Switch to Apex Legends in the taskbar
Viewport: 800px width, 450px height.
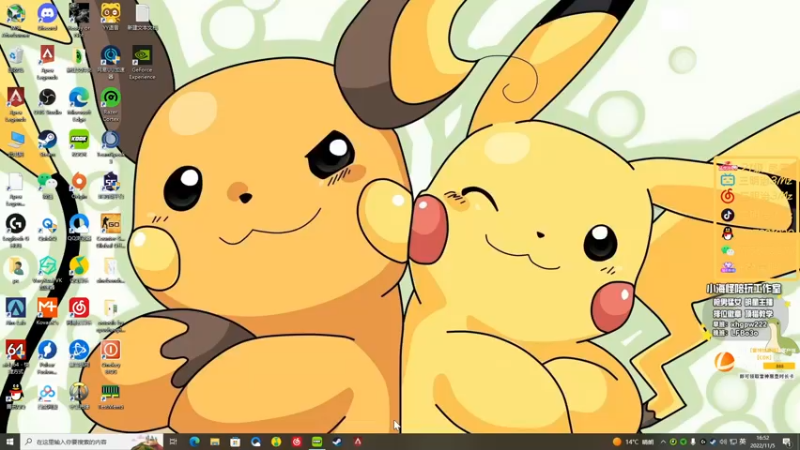(358, 442)
